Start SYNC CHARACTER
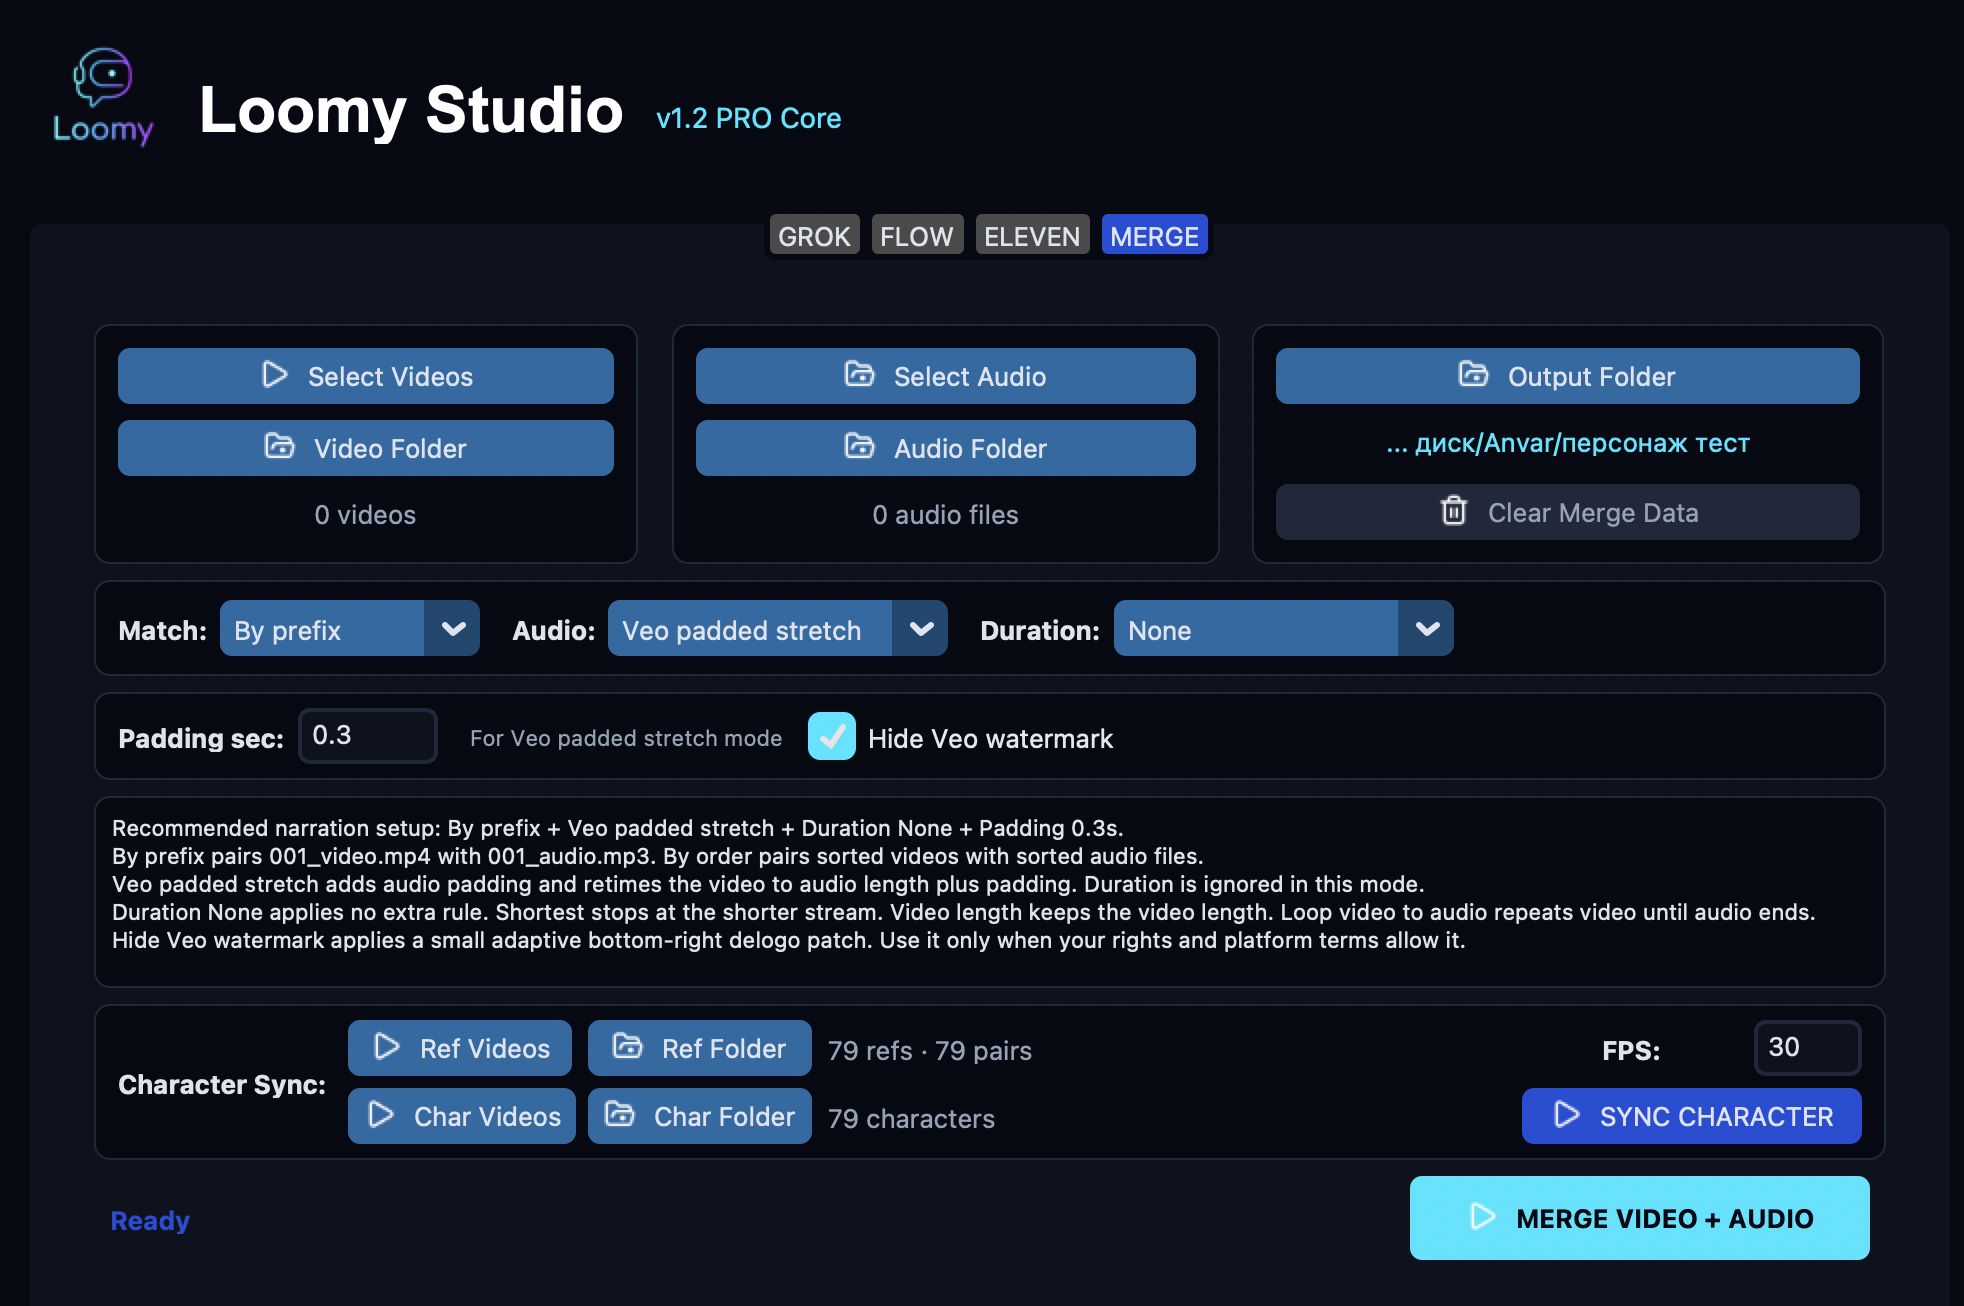Screen dimensions: 1964x1306 1692,1116
